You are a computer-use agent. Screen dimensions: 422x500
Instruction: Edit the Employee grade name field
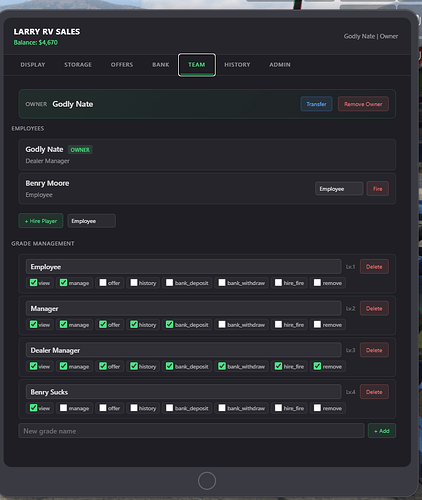click(x=183, y=267)
